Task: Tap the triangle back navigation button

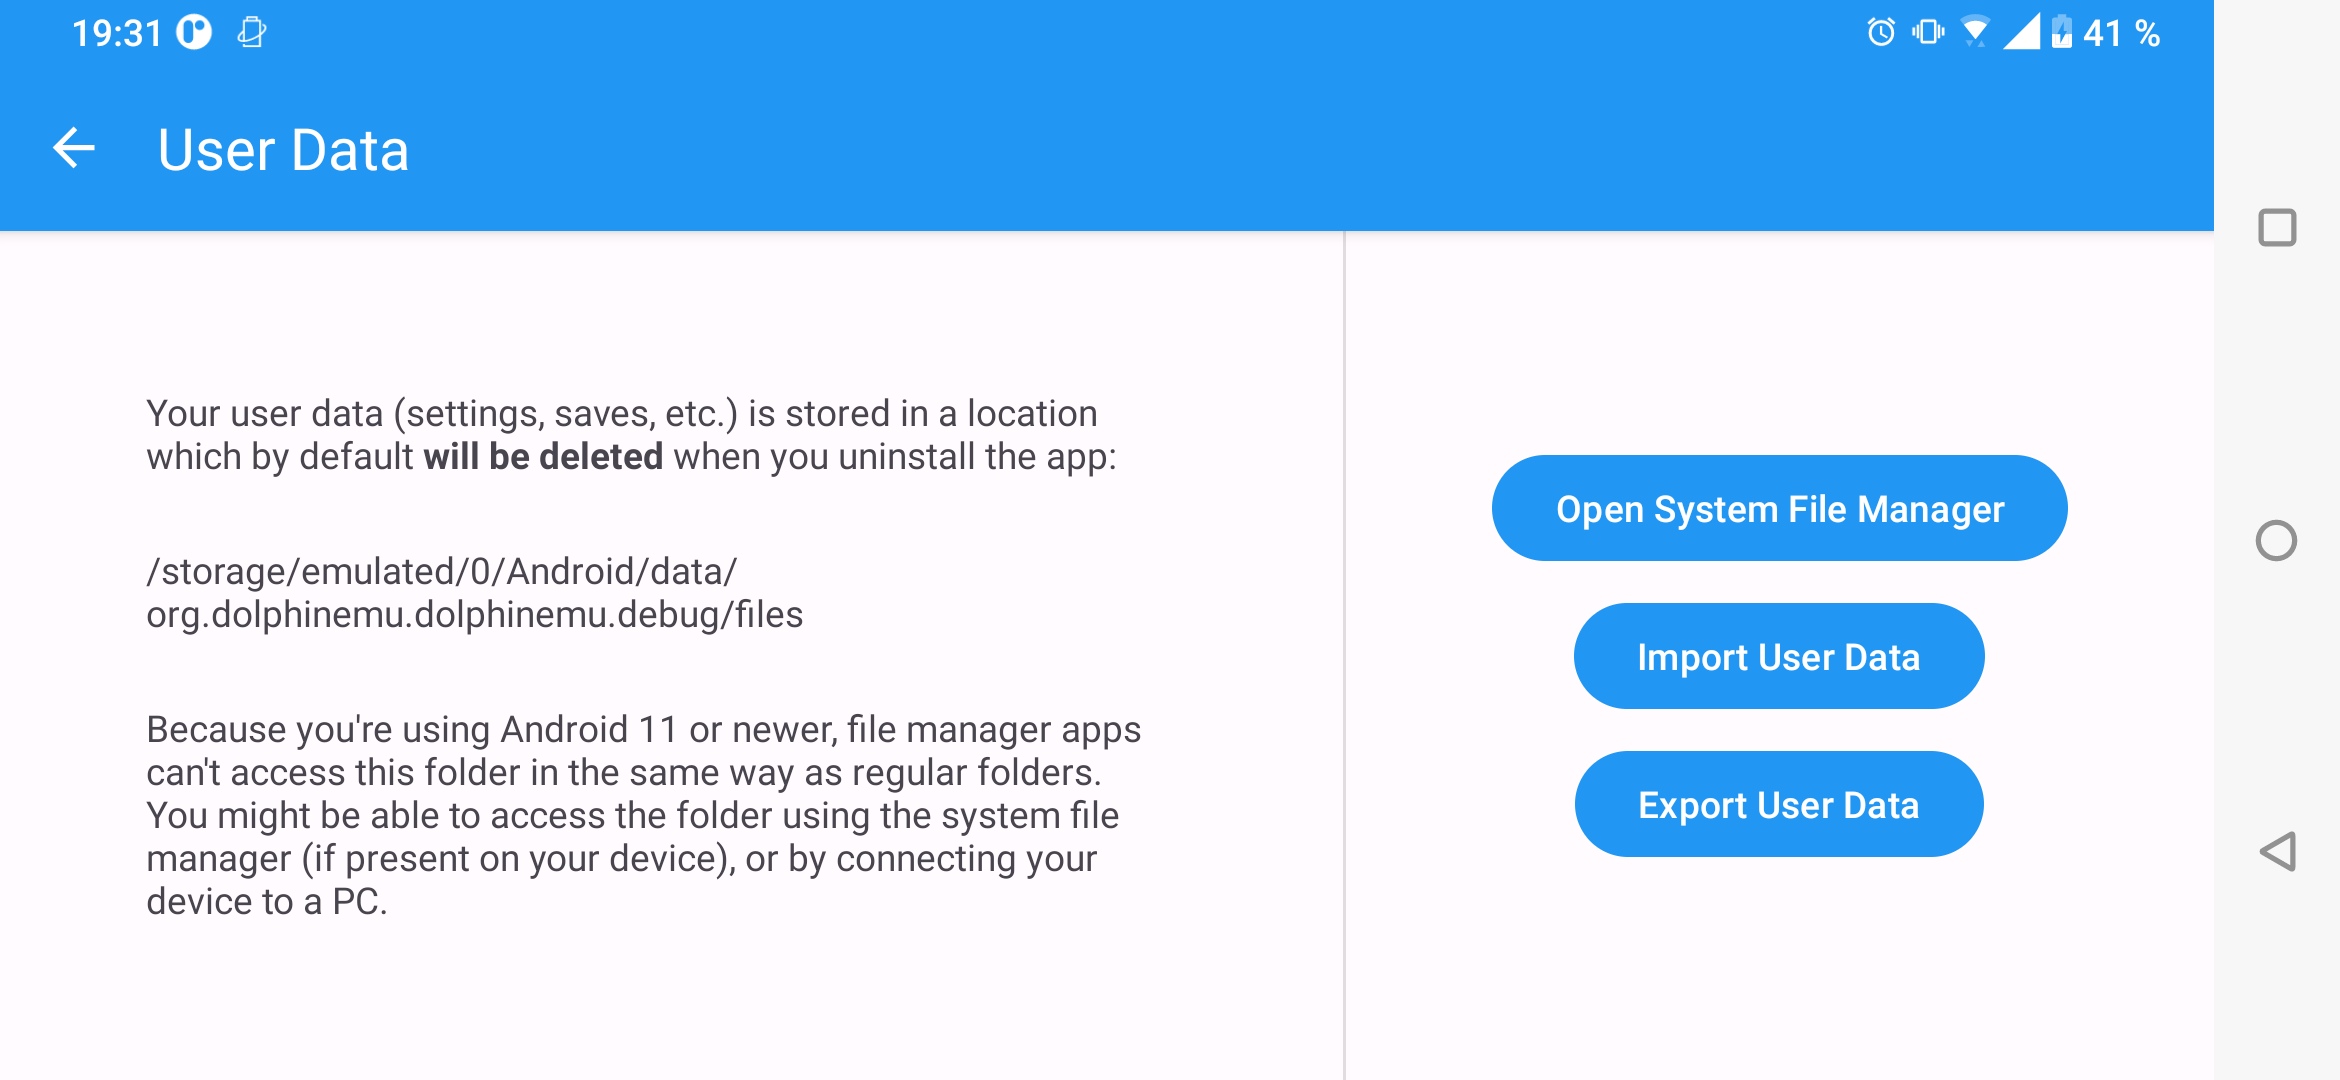Action: [x=2277, y=852]
